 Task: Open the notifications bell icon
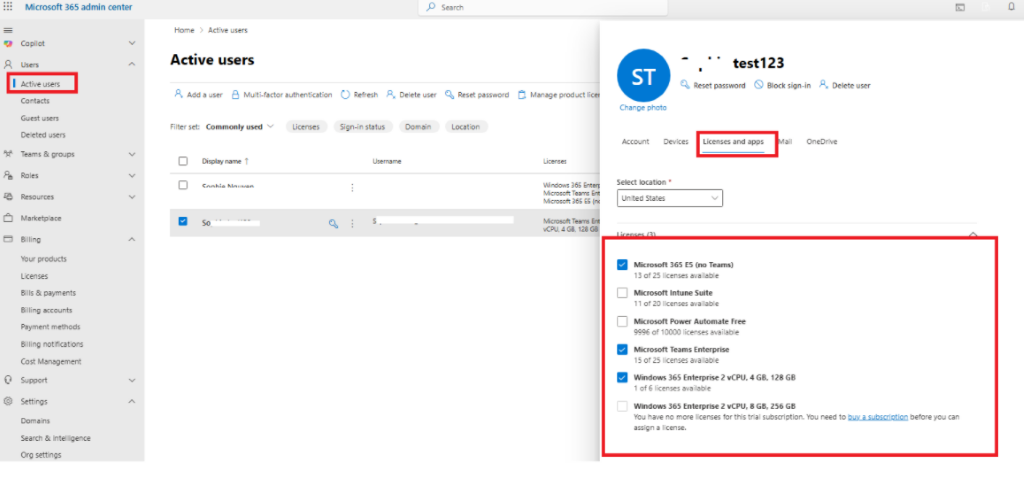tap(1012, 7)
